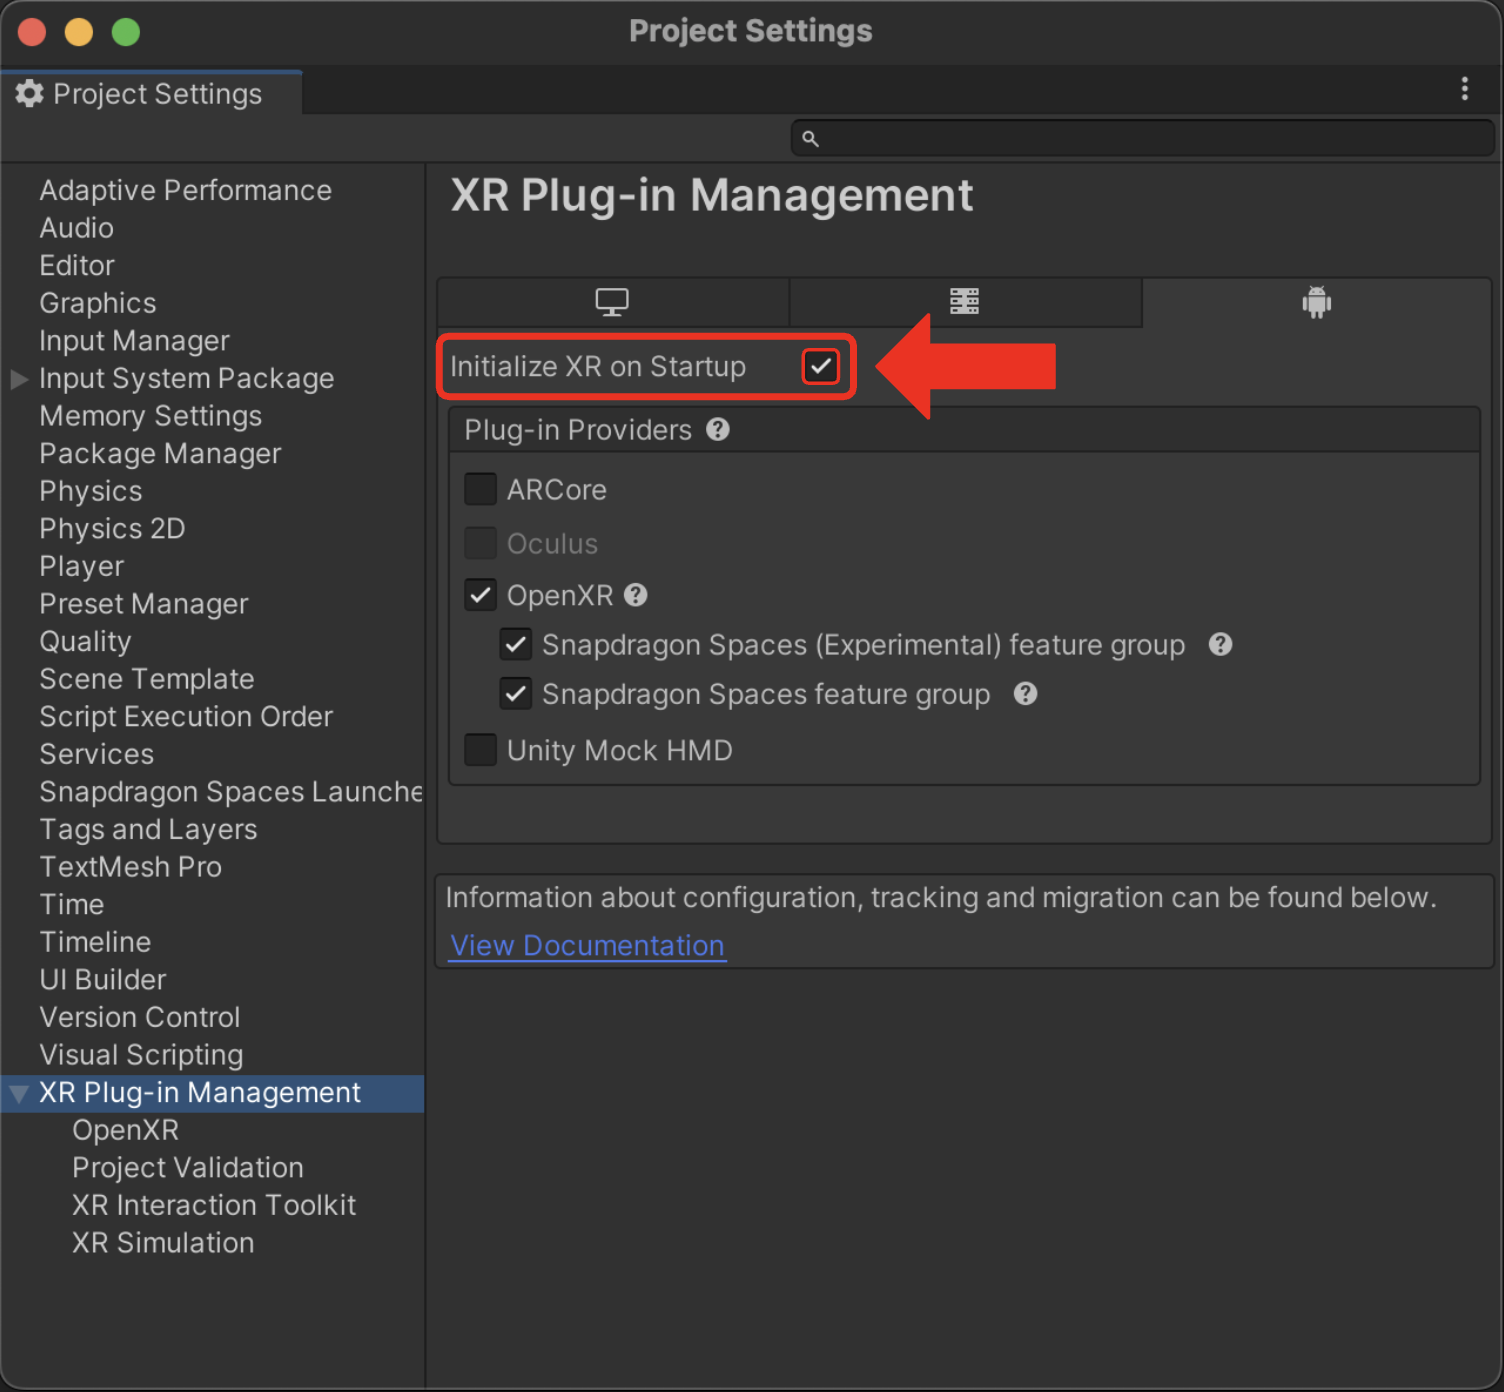Open Timeline settings
1504x1392 pixels.
click(x=95, y=942)
